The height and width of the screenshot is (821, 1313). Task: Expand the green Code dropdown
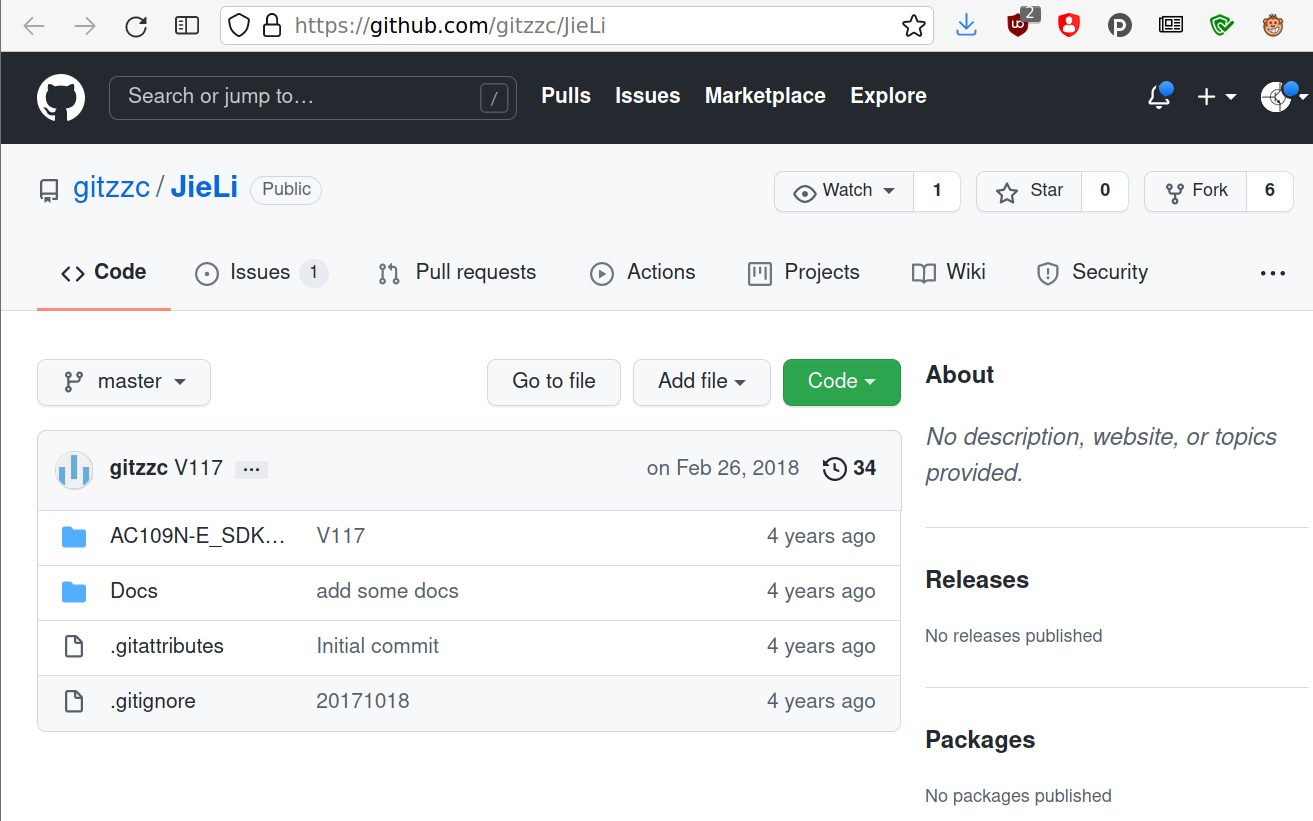point(841,382)
